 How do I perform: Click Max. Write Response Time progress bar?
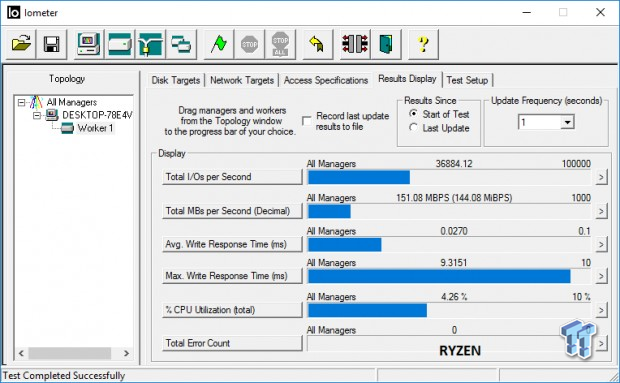click(449, 276)
